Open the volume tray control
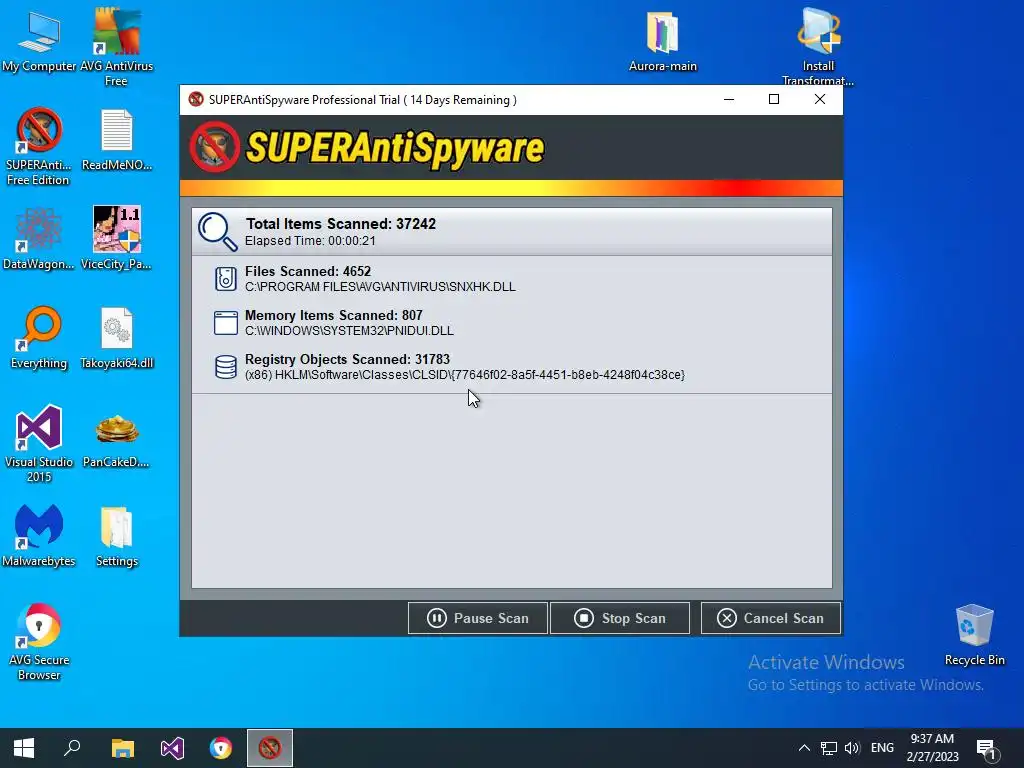 (x=852, y=748)
